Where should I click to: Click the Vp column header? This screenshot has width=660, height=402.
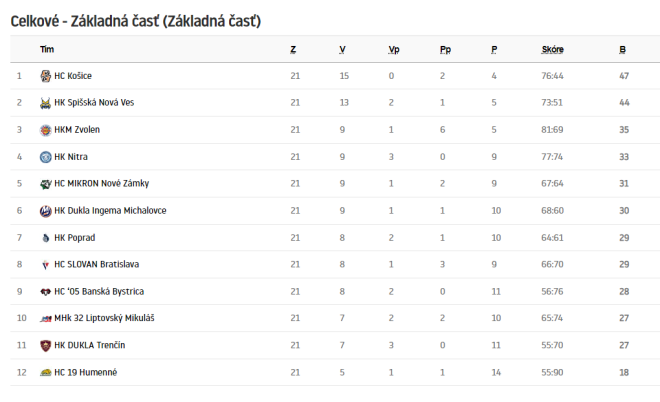coord(394,50)
